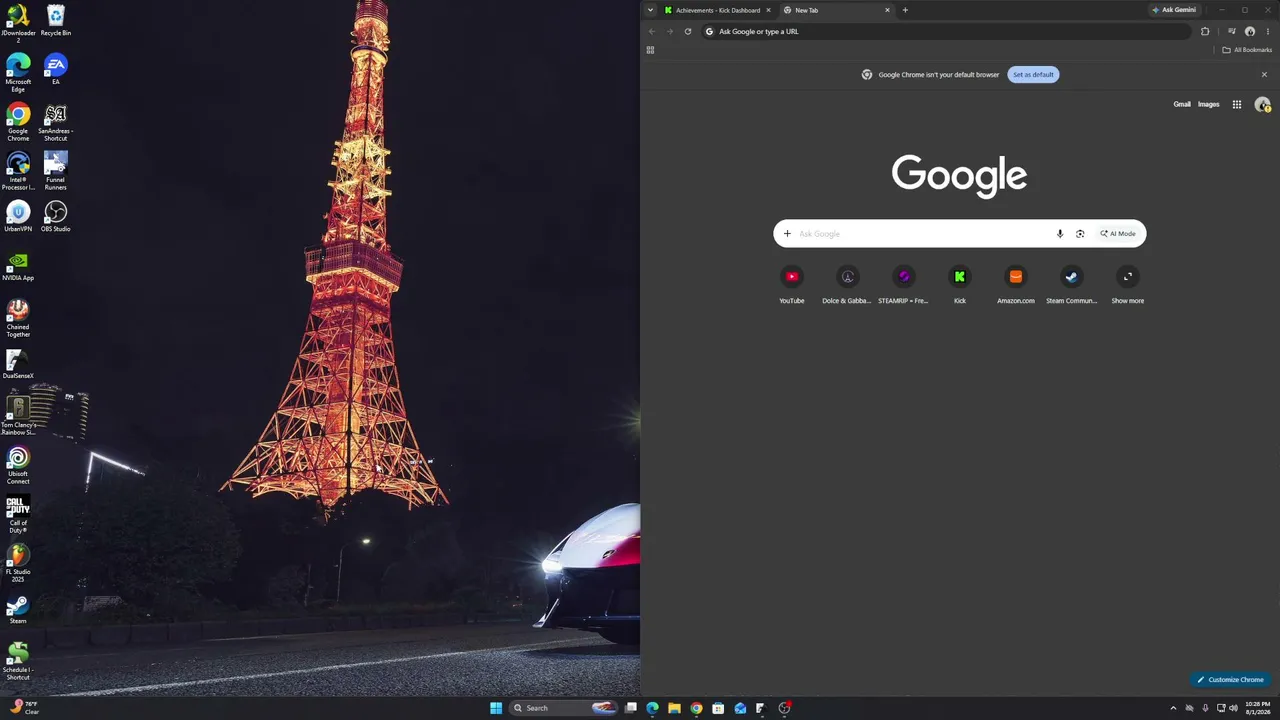Close the New Tab tab

click(x=887, y=10)
